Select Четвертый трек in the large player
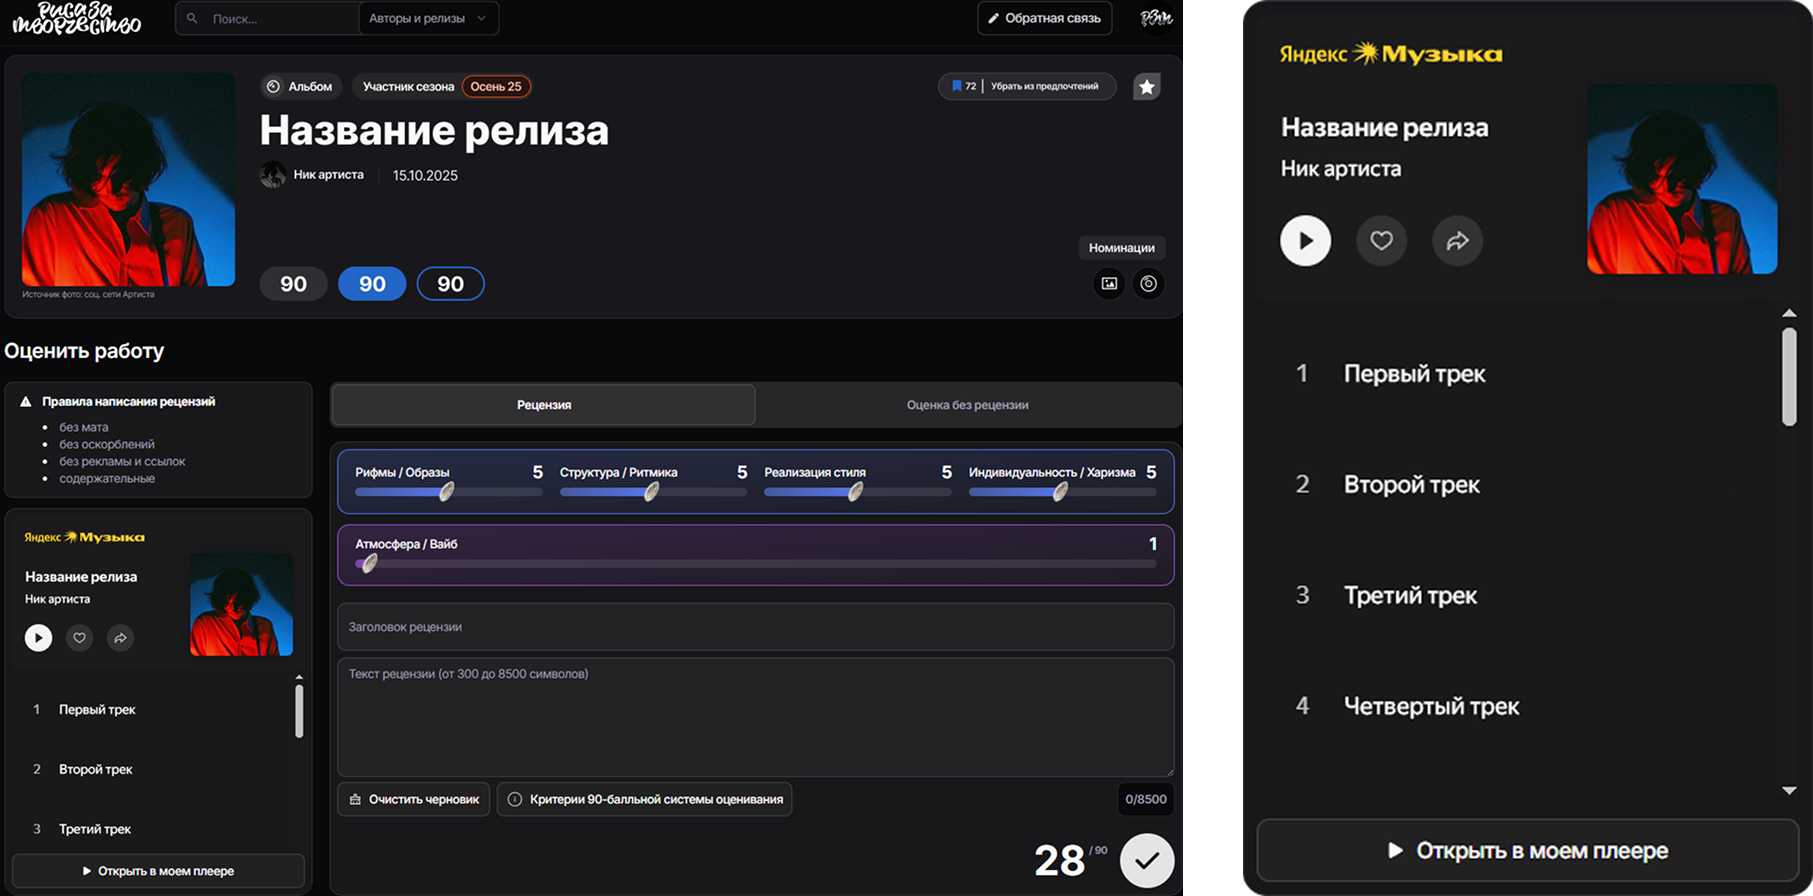Image resolution: width=1813 pixels, height=896 pixels. pos(1430,707)
